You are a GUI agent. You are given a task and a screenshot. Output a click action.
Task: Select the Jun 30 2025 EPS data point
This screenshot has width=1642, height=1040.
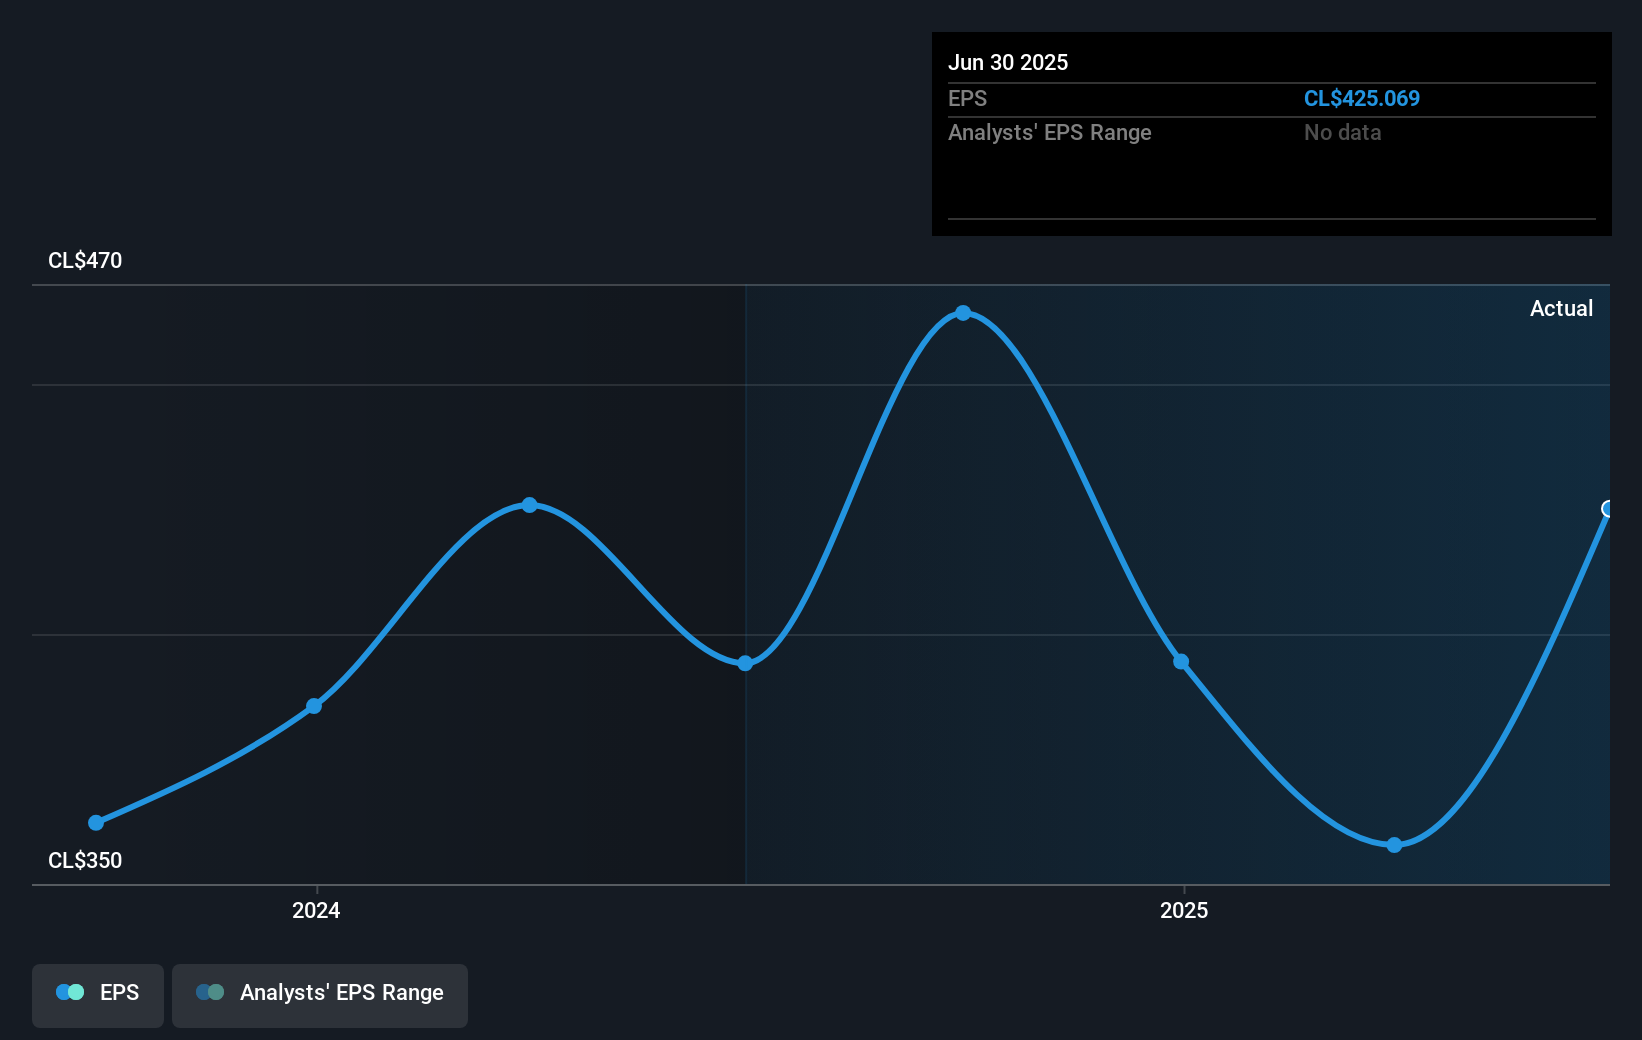click(1608, 509)
